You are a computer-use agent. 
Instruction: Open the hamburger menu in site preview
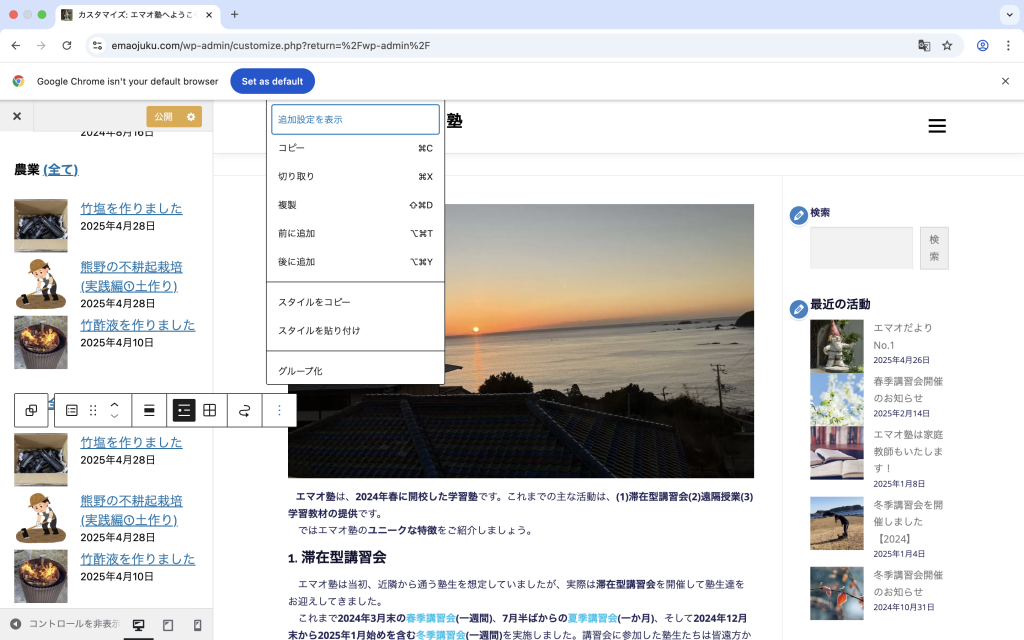[937, 126]
